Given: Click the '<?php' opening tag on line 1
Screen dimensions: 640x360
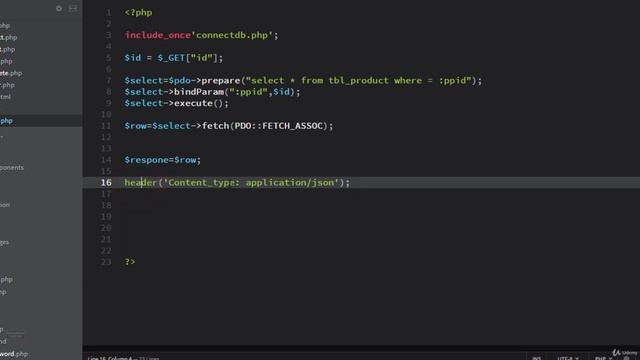Looking at the screenshot, I should click(x=138, y=12).
